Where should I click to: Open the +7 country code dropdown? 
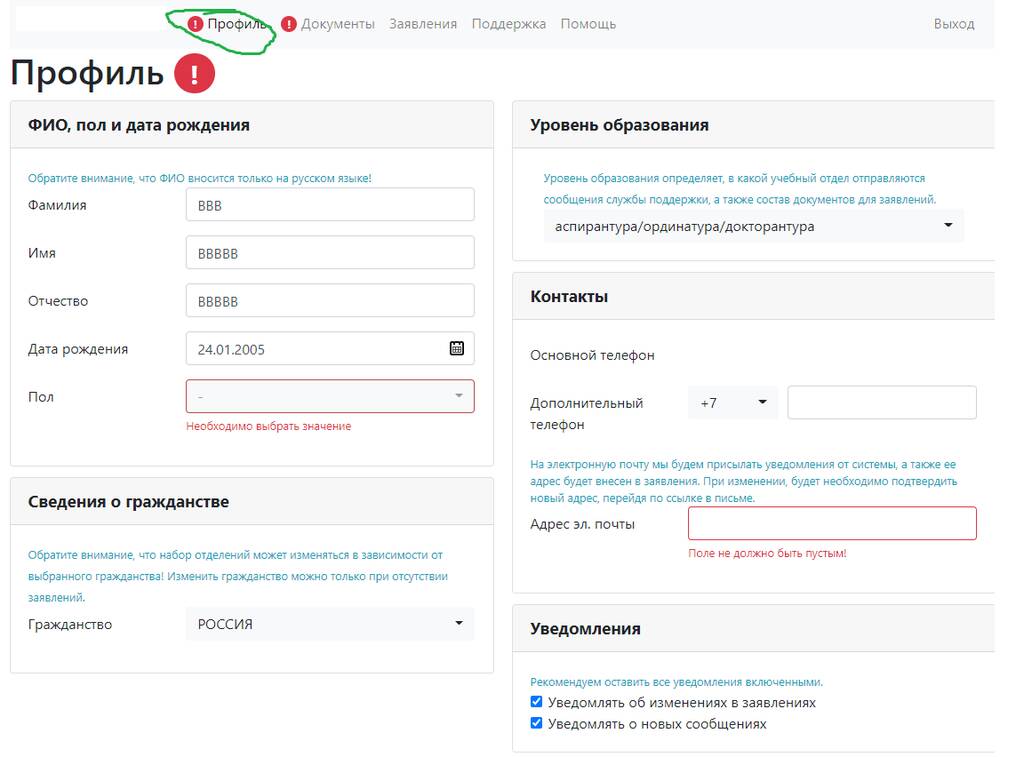coord(733,402)
